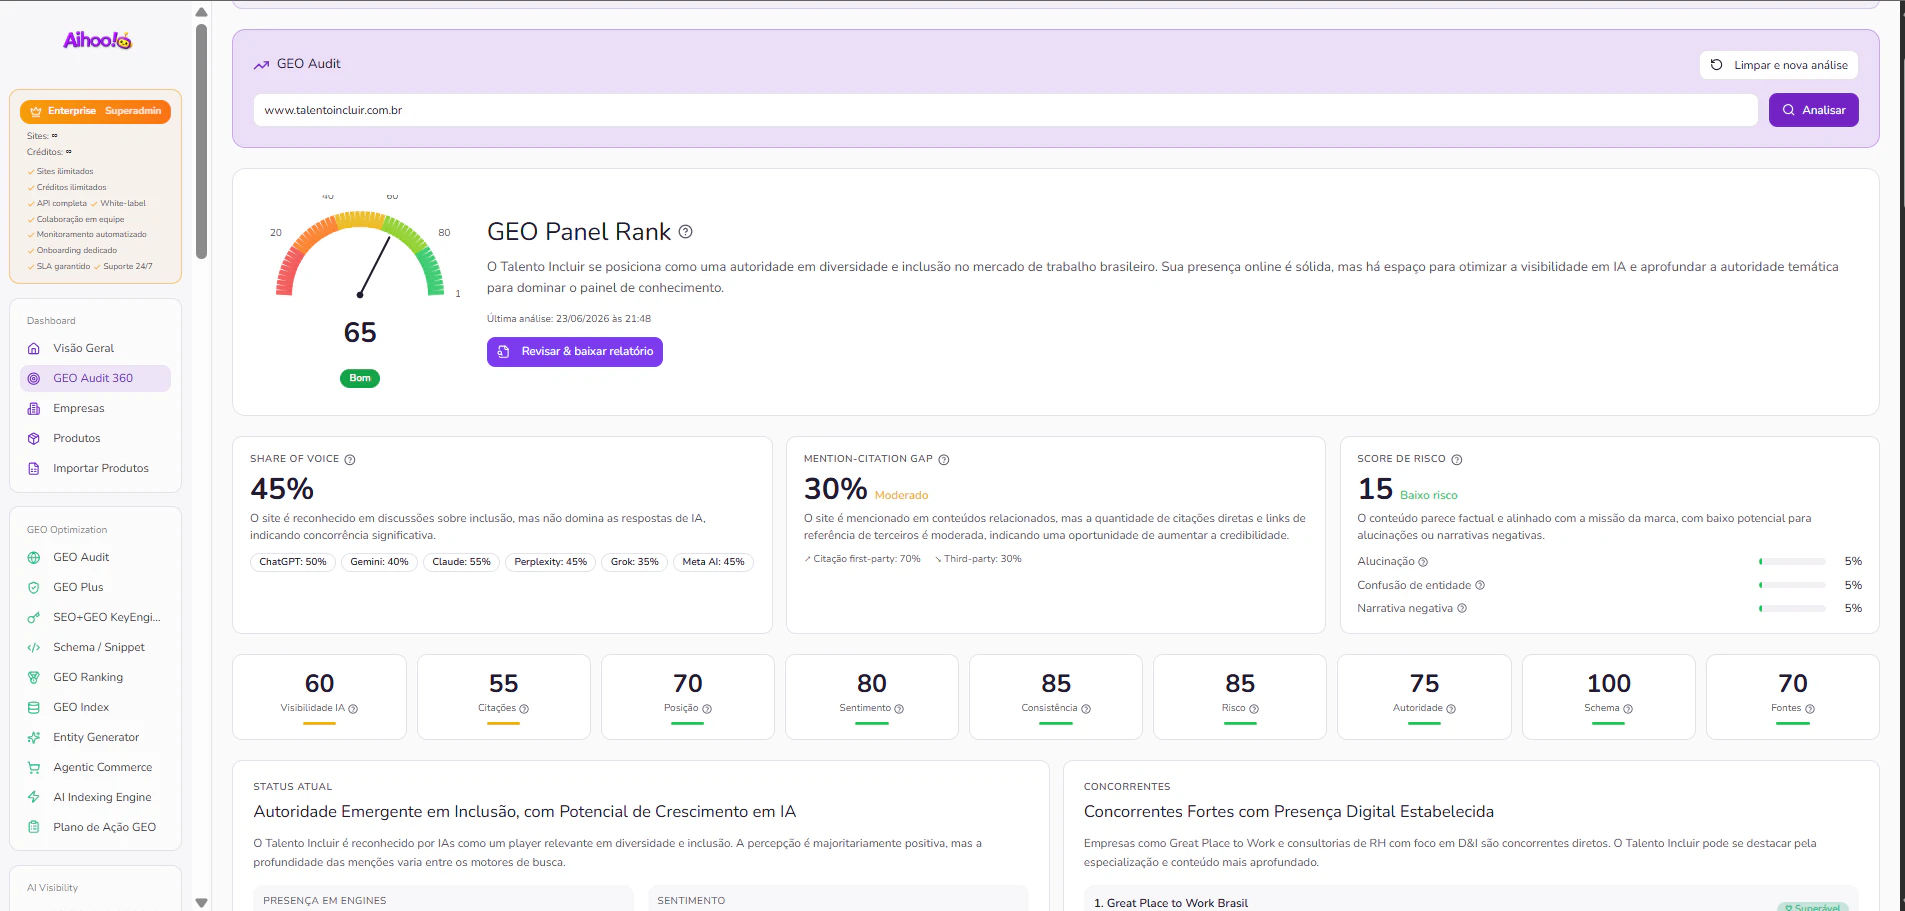
Task: Click the Aihoo logo
Action: click(97, 40)
